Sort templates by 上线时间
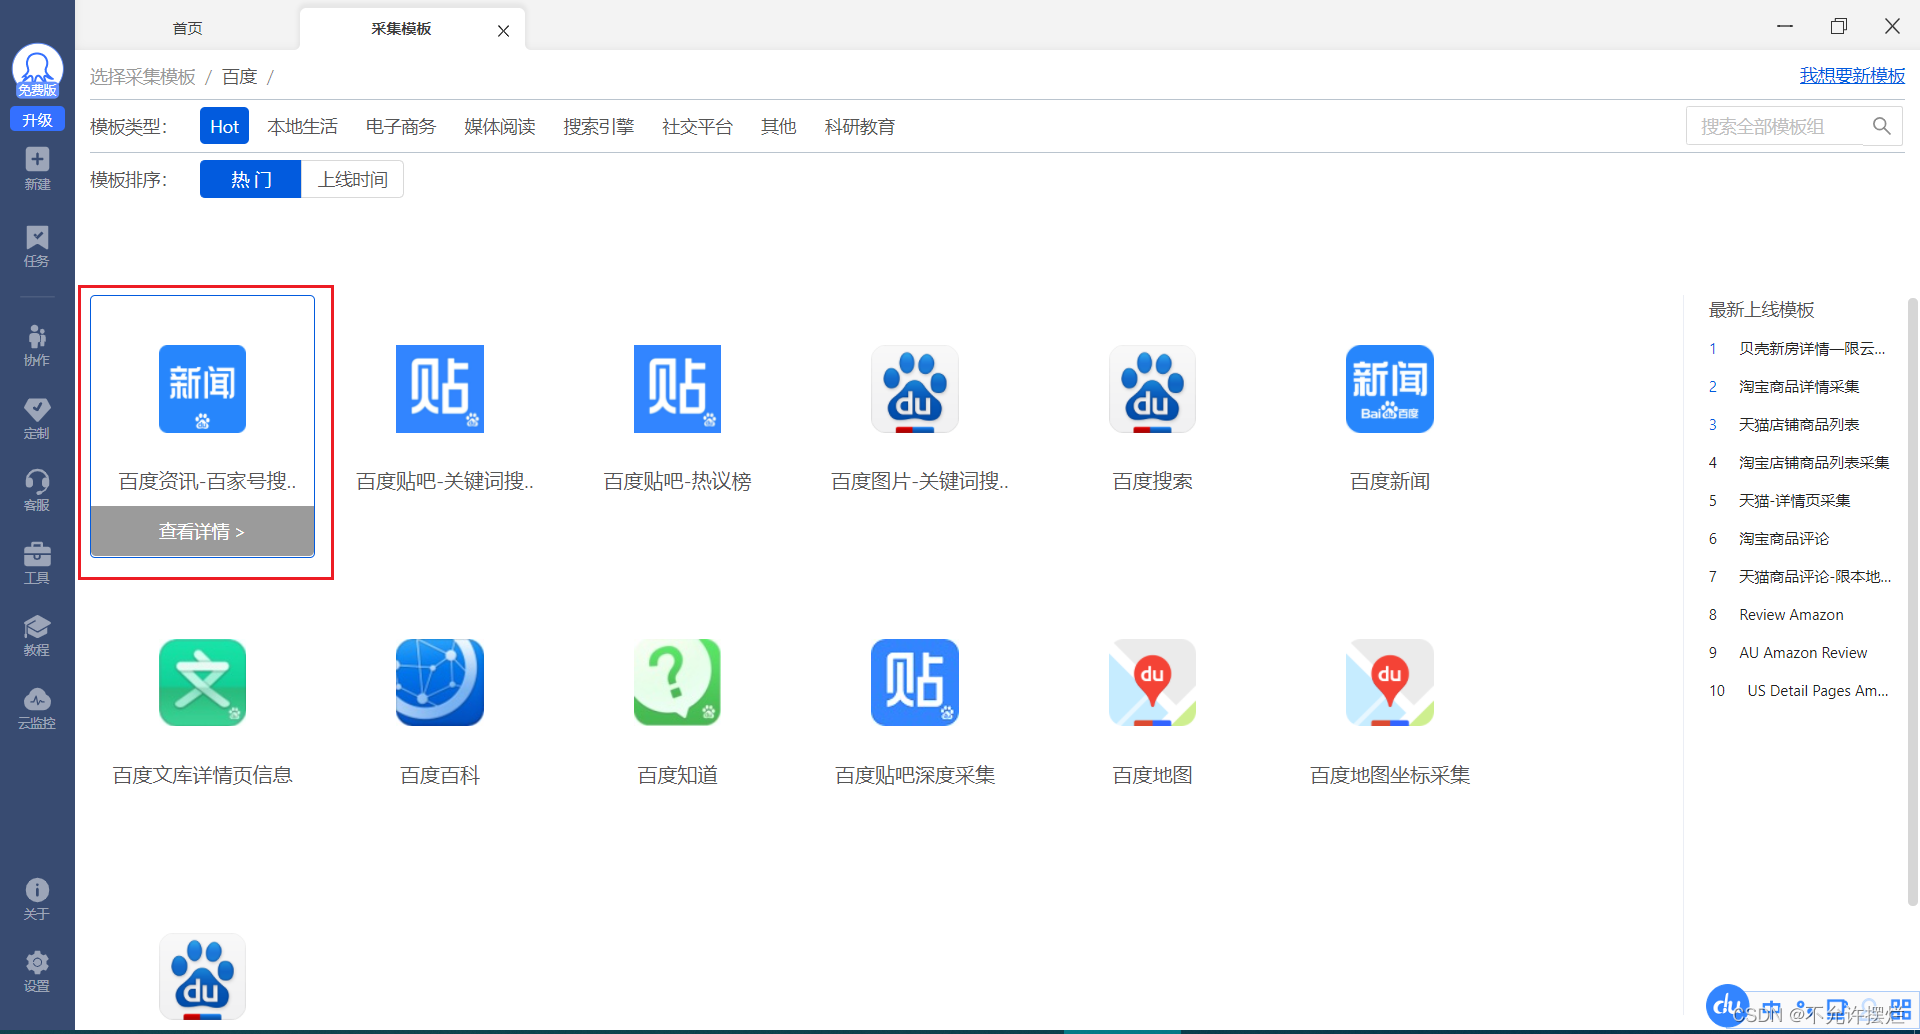 pyautogui.click(x=352, y=179)
